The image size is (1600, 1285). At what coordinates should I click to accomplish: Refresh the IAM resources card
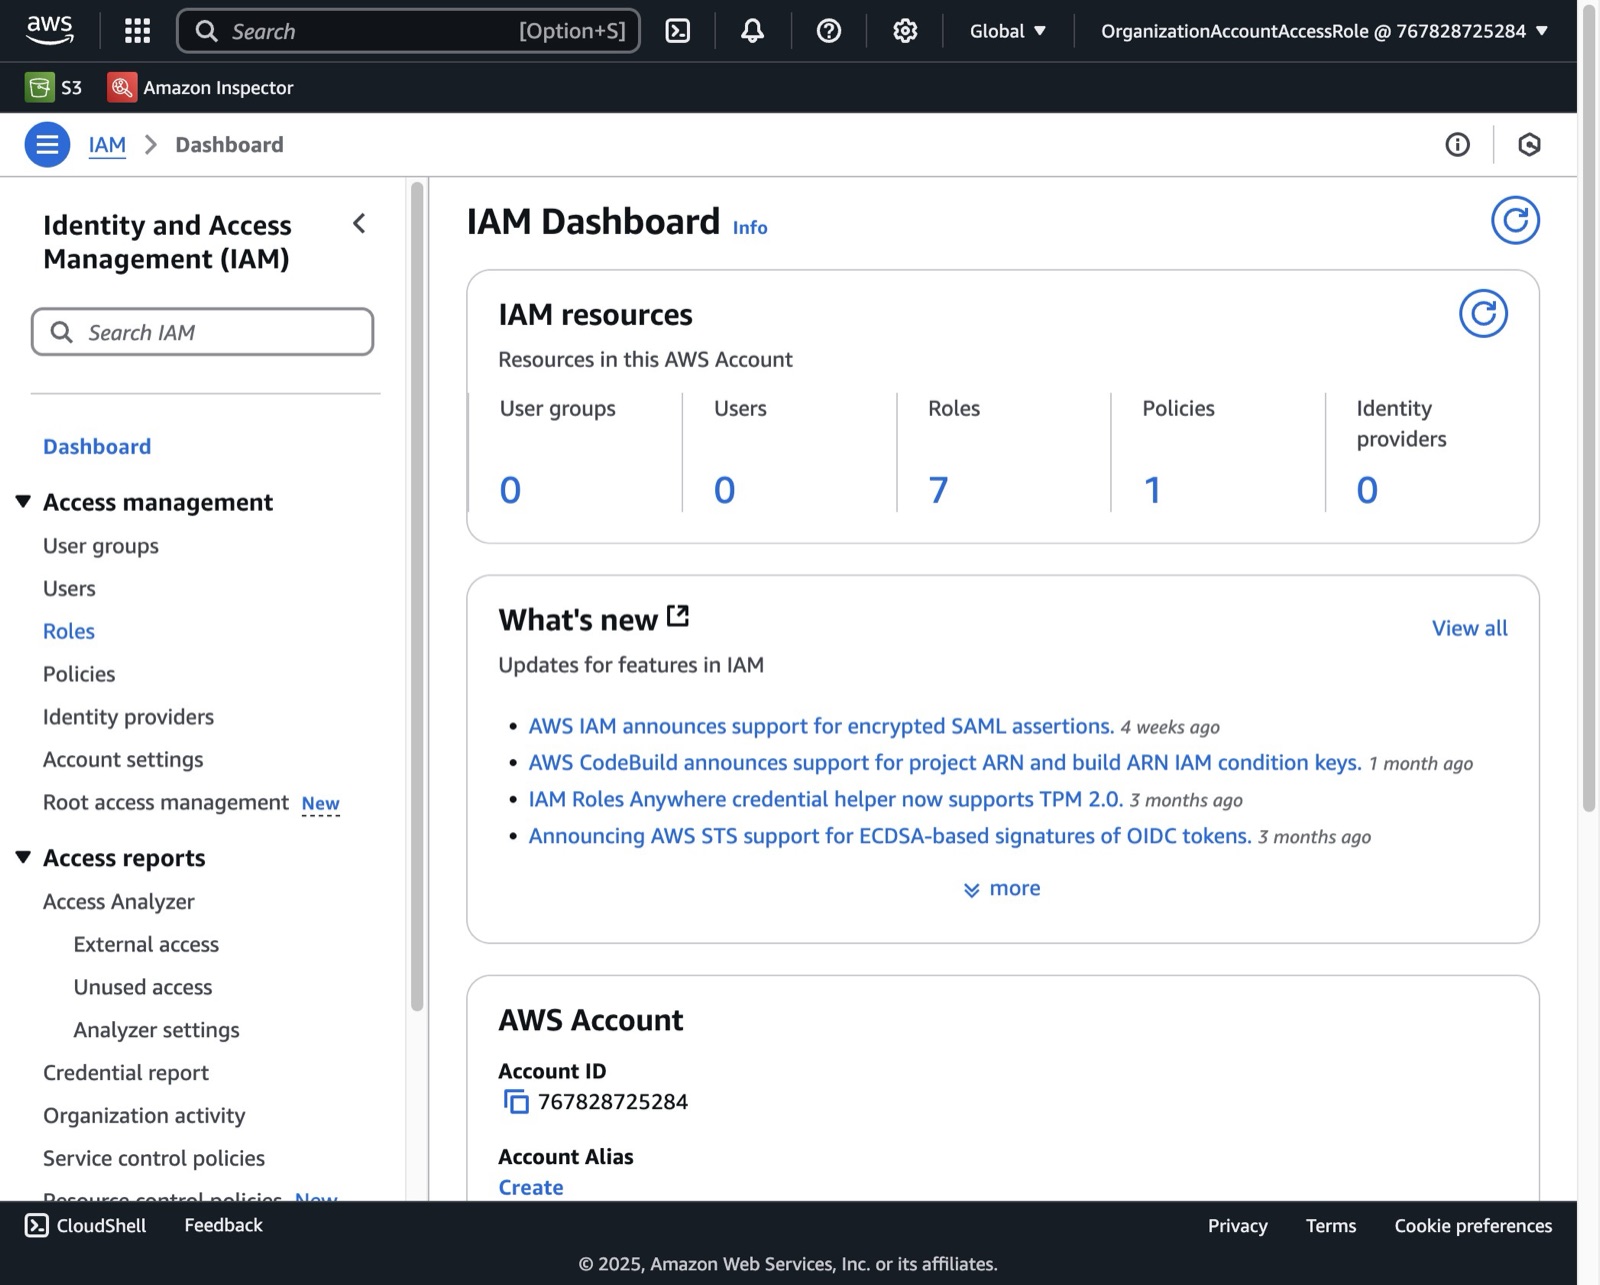[x=1483, y=314]
